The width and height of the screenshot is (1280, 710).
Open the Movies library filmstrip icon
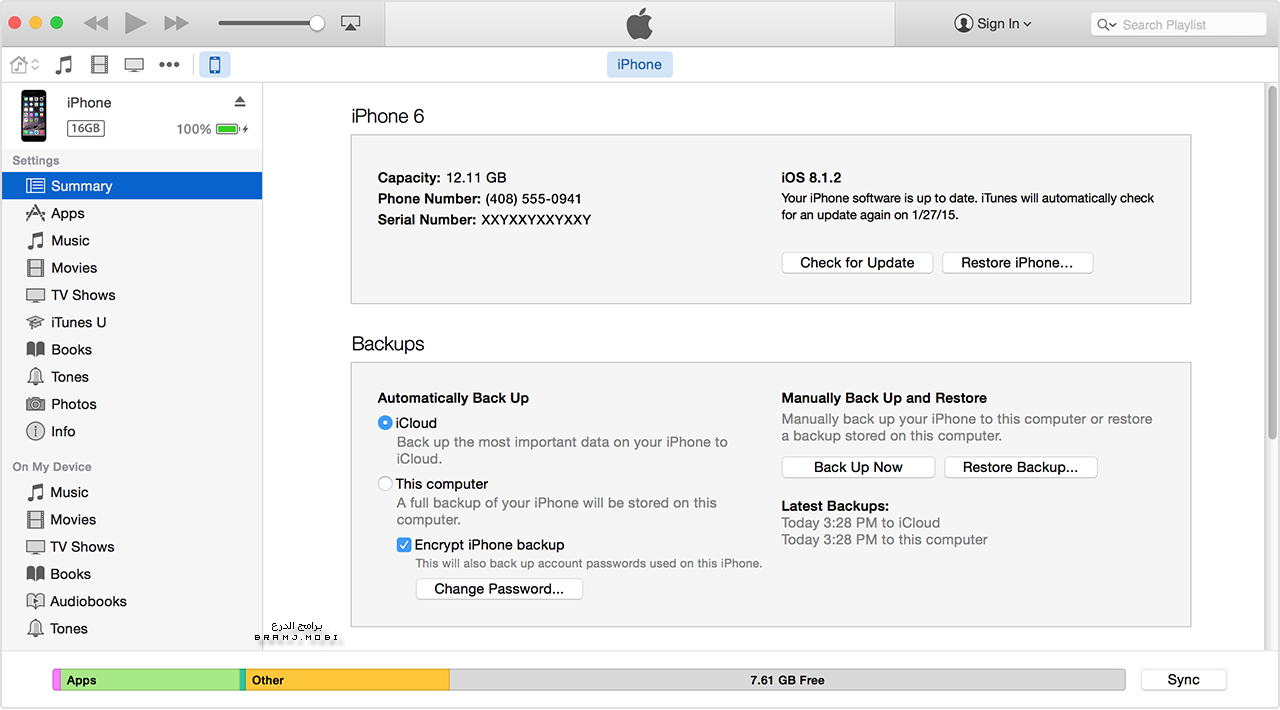point(99,65)
